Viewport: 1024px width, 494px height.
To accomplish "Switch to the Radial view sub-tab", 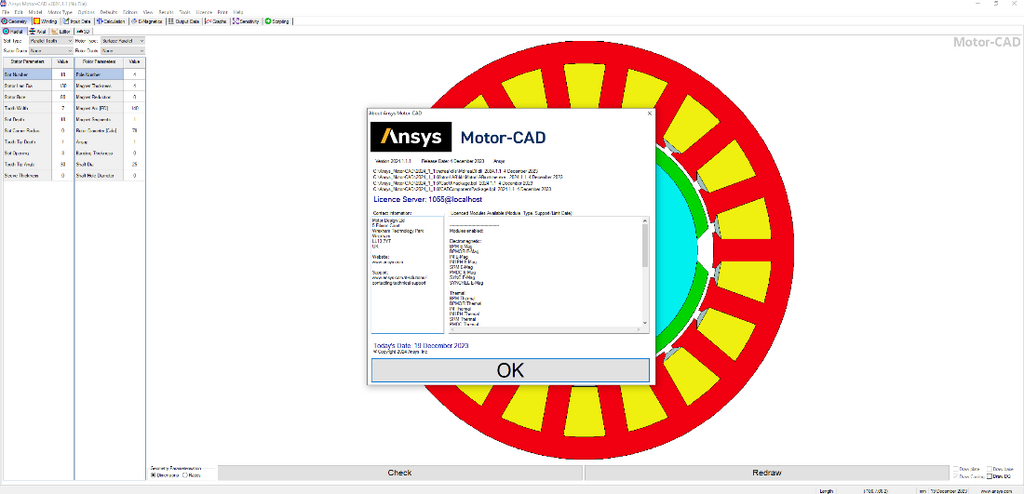I will point(13,31).
